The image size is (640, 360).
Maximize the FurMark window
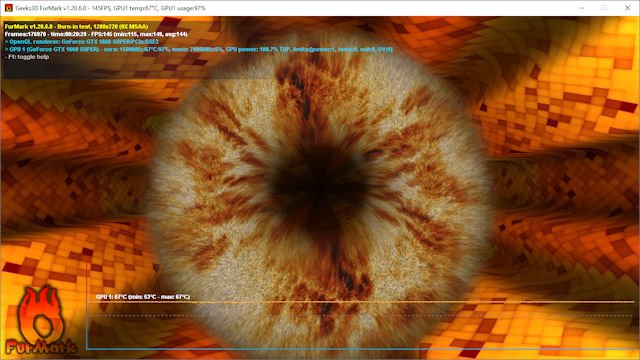tap(604, 8)
